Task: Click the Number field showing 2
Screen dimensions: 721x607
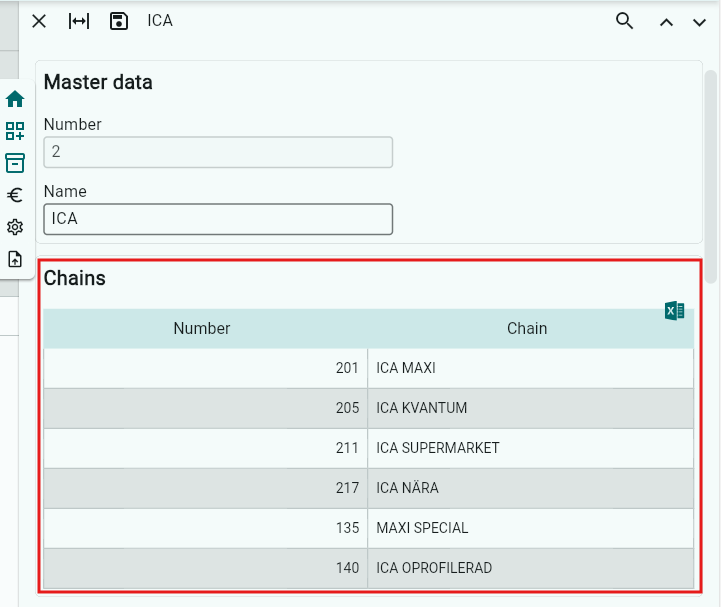Action: [218, 152]
